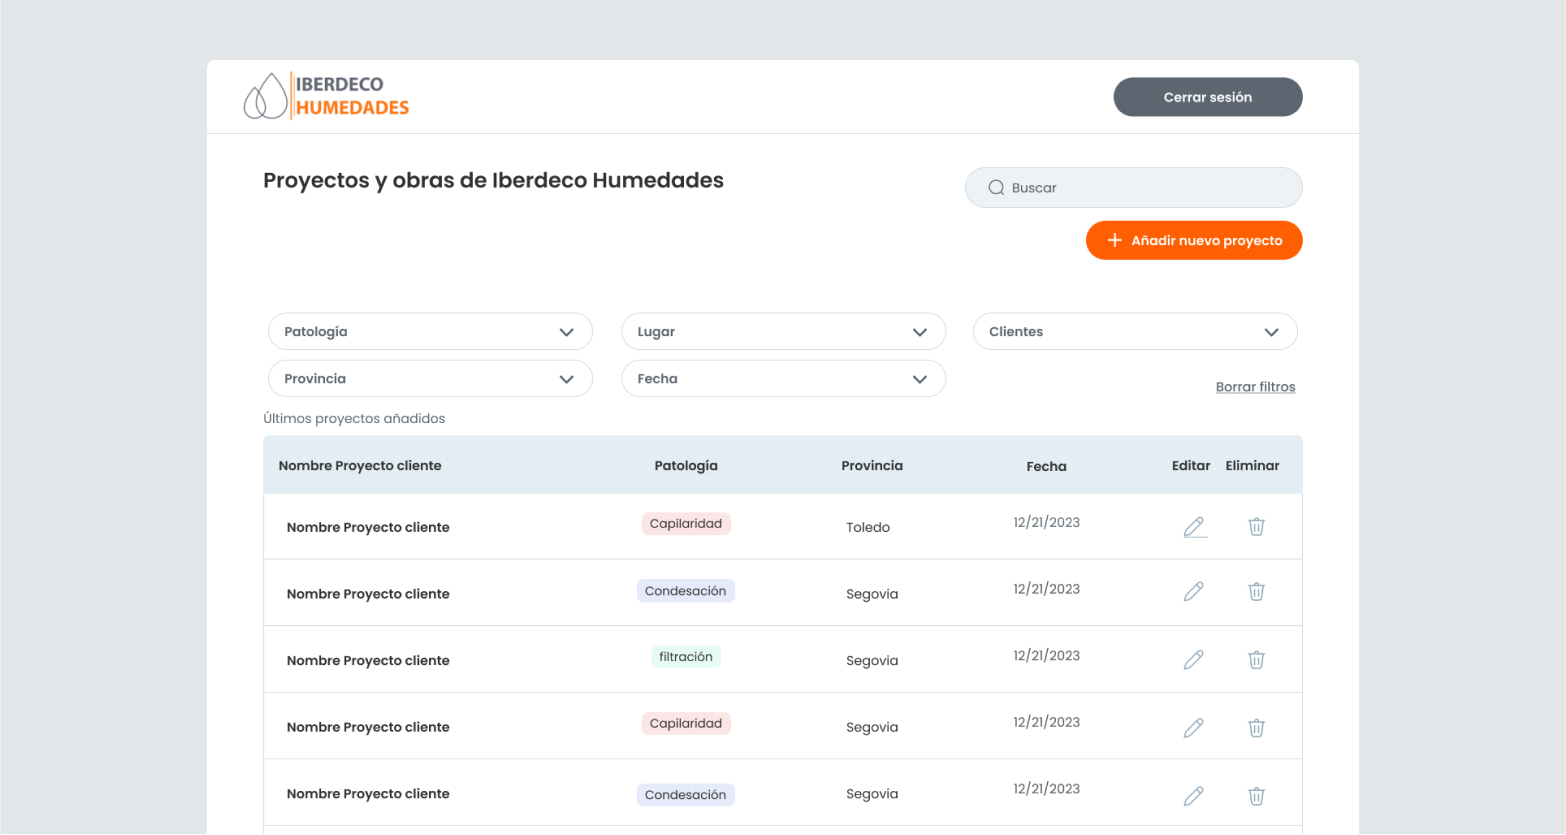Click the pencil icon in the last visible row
Screen dimensions: 1566x835
pyautogui.click(x=1193, y=796)
